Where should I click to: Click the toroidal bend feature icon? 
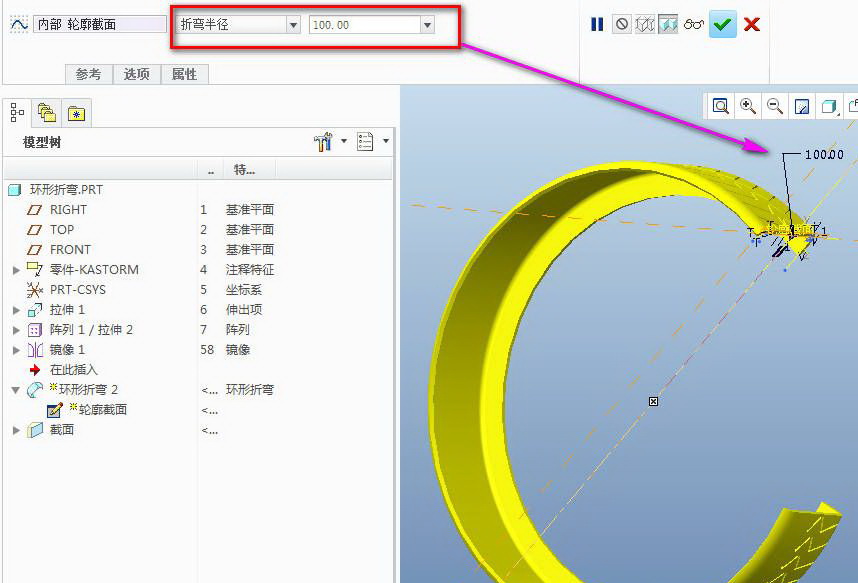pos(35,390)
